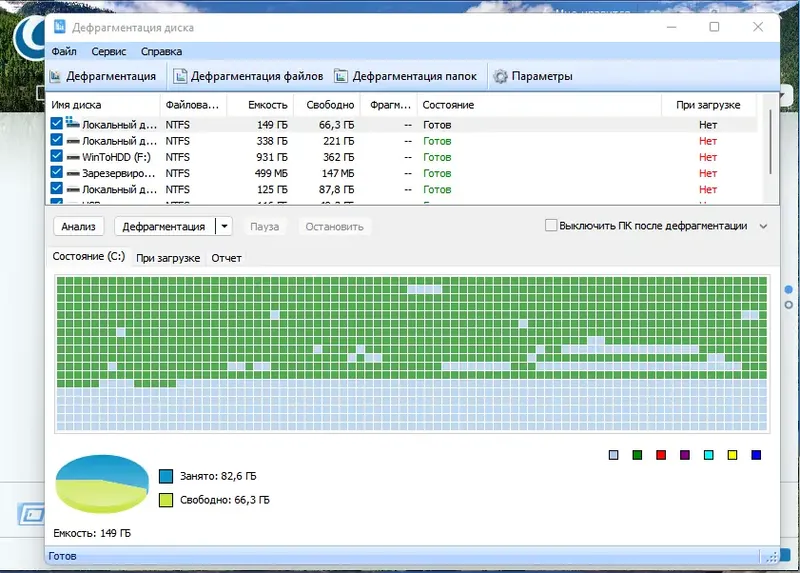Click the app icon in title bar
This screenshot has width=800, height=573.
point(60,27)
